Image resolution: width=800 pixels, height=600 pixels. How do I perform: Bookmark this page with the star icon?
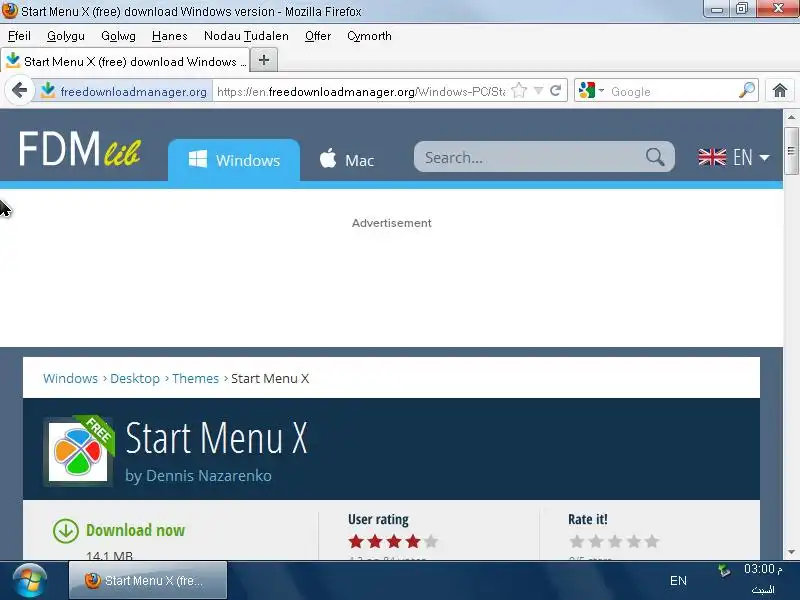pyautogui.click(x=519, y=91)
